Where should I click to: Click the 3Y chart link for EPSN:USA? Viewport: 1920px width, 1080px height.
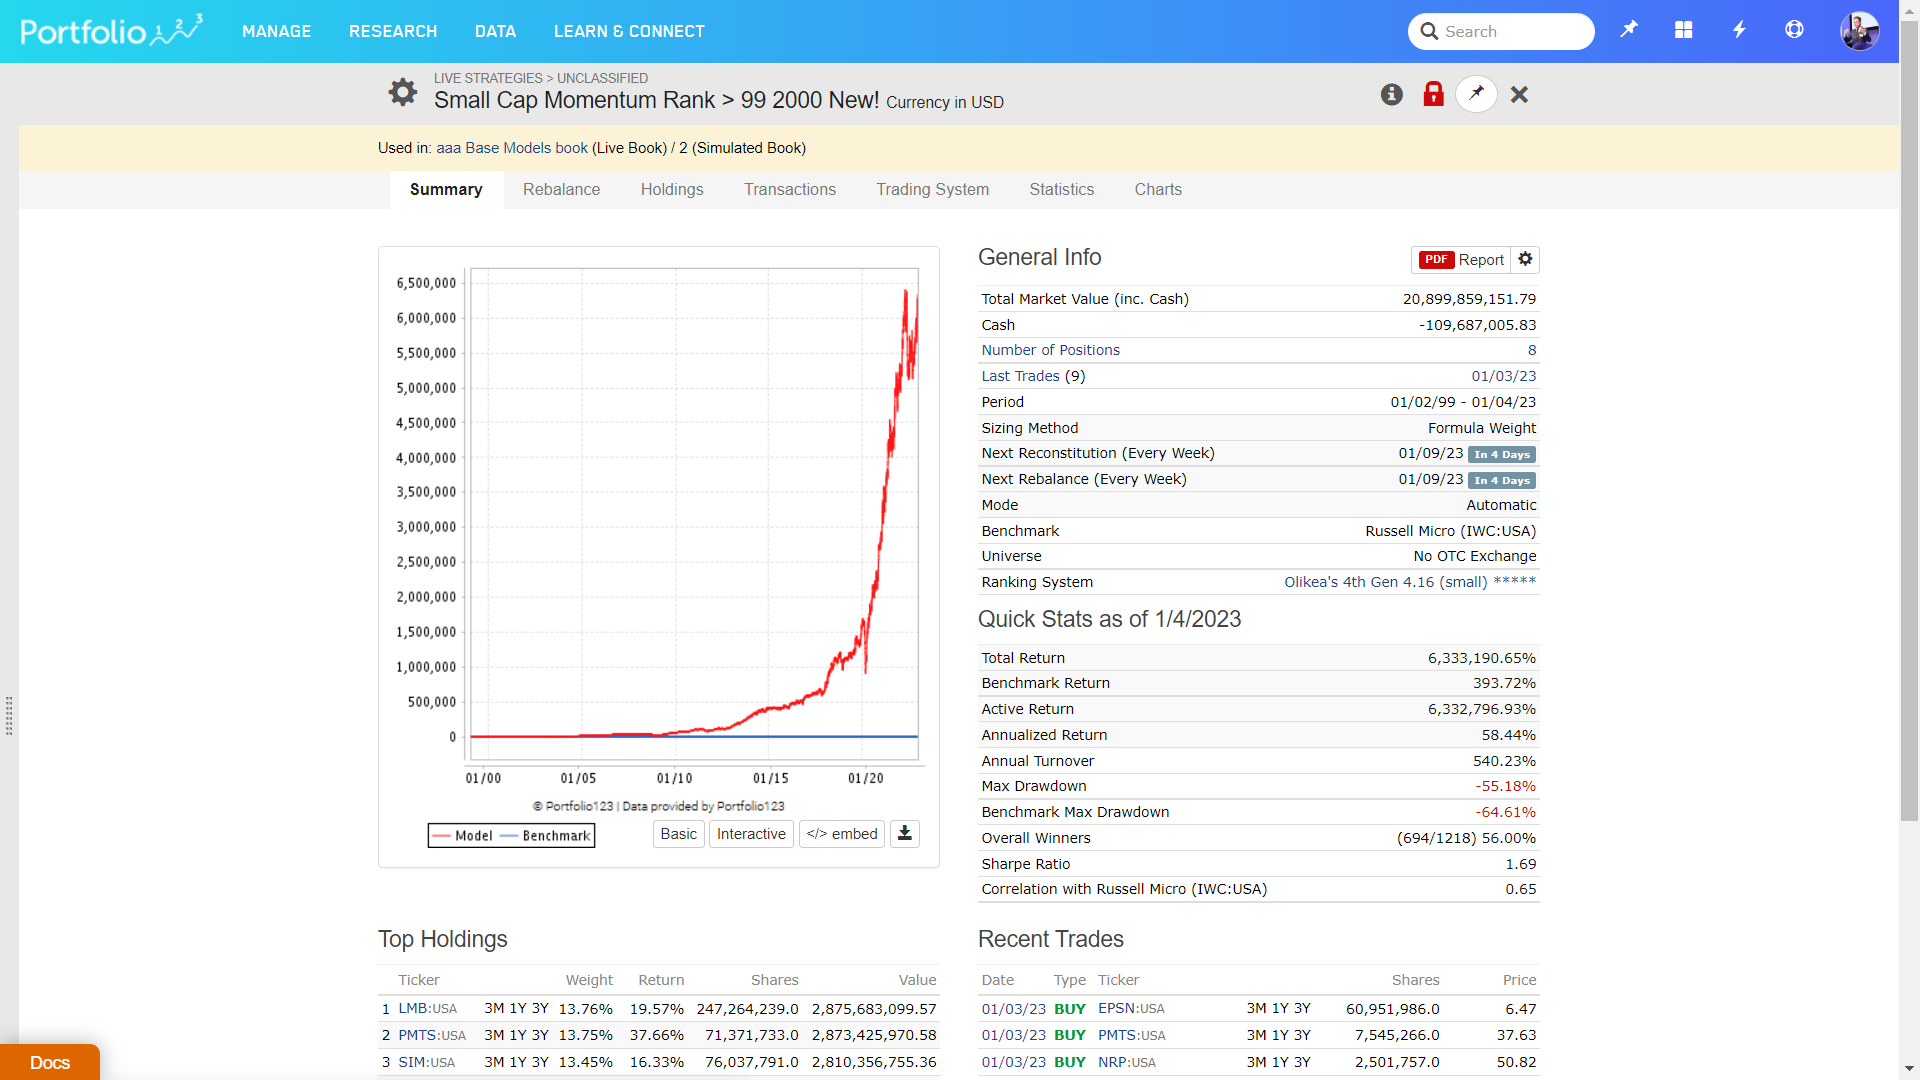tap(1302, 1009)
